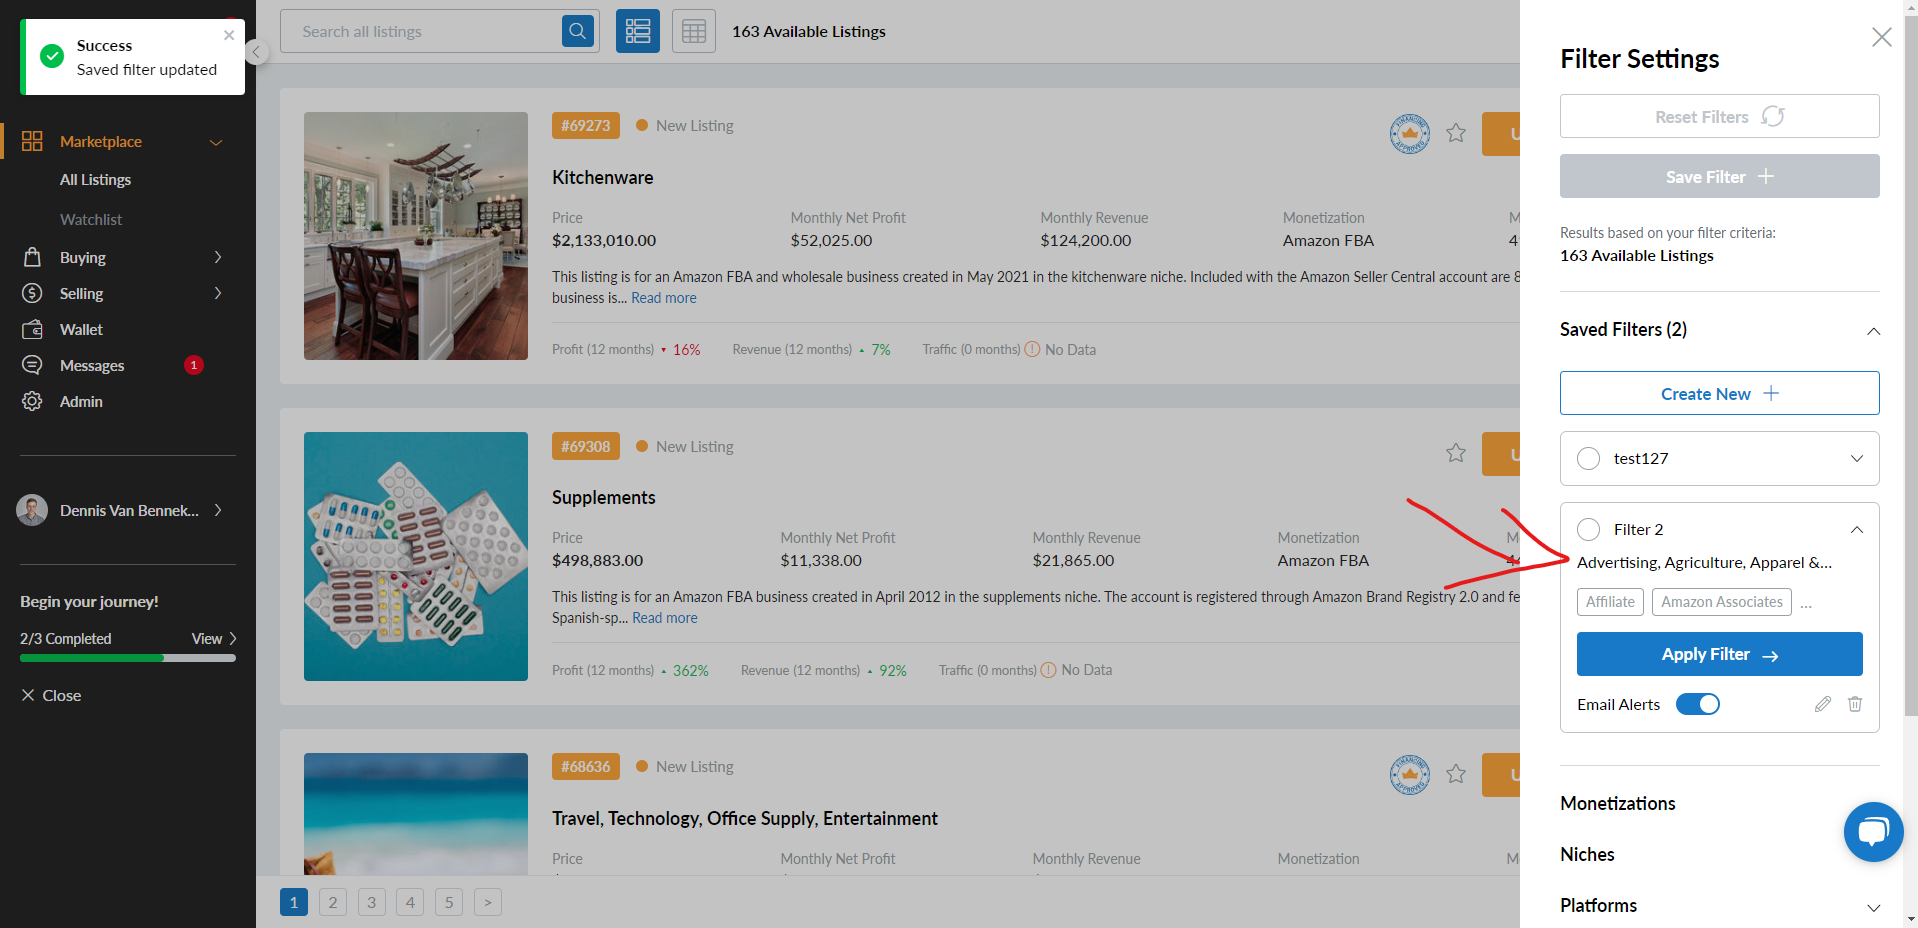Open Watchlist in the sidebar
The width and height of the screenshot is (1918, 928).
coord(91,219)
